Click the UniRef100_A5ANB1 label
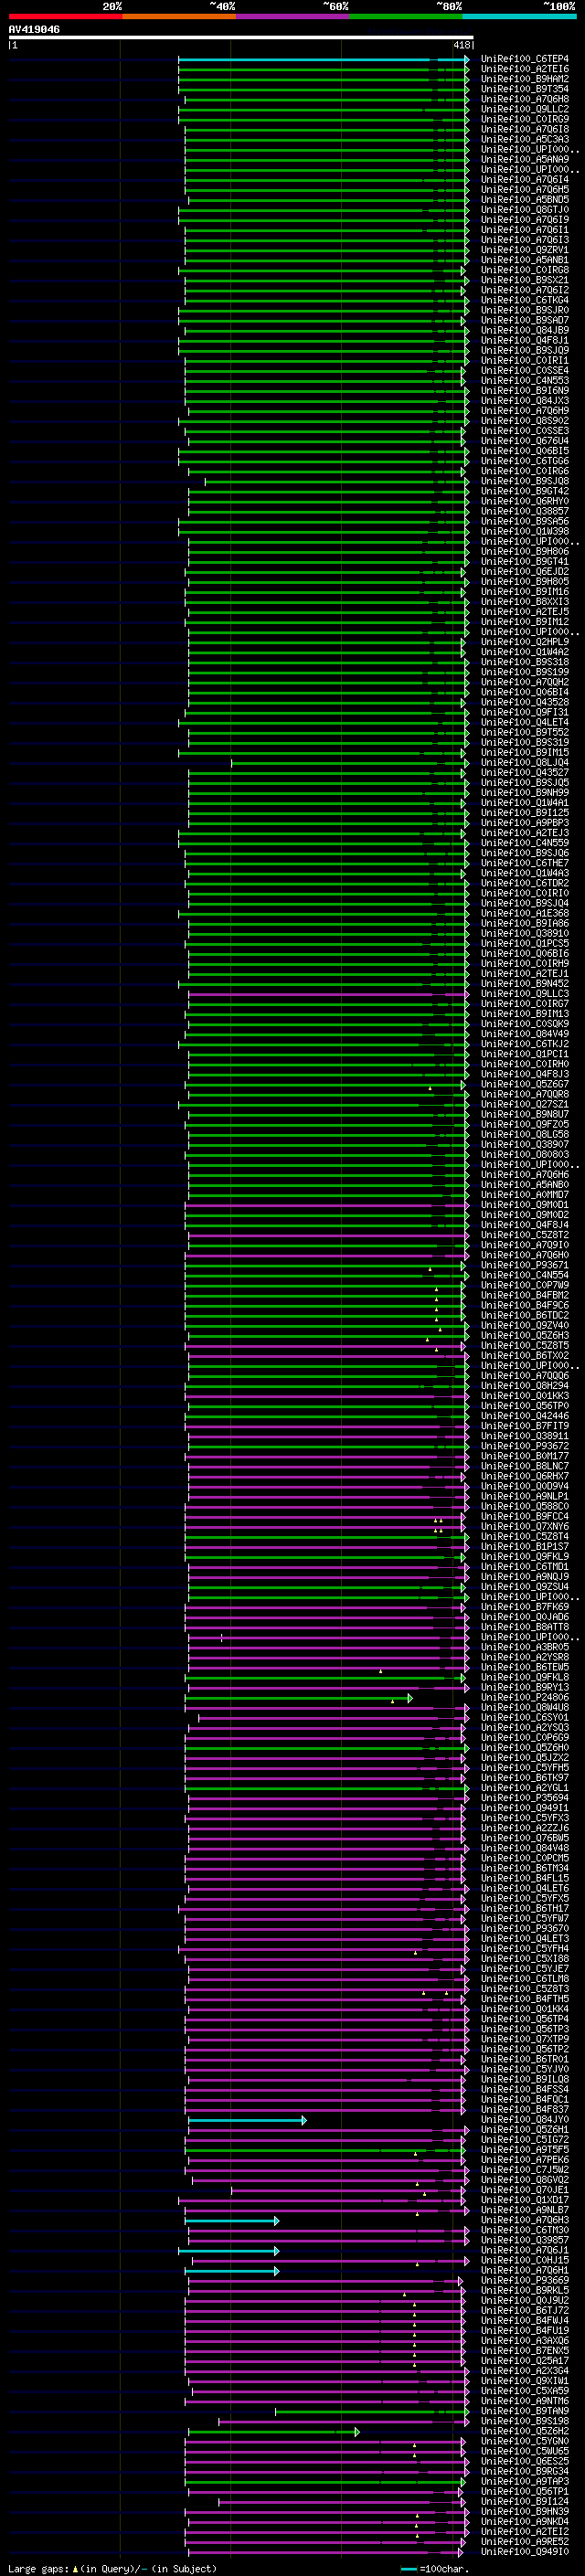585x2576 pixels. click(525, 260)
